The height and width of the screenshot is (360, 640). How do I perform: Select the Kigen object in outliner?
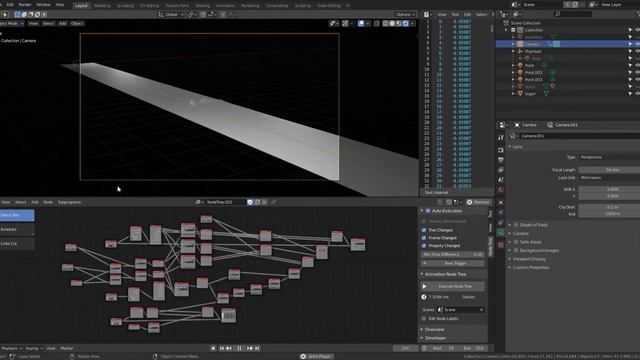click(x=530, y=94)
